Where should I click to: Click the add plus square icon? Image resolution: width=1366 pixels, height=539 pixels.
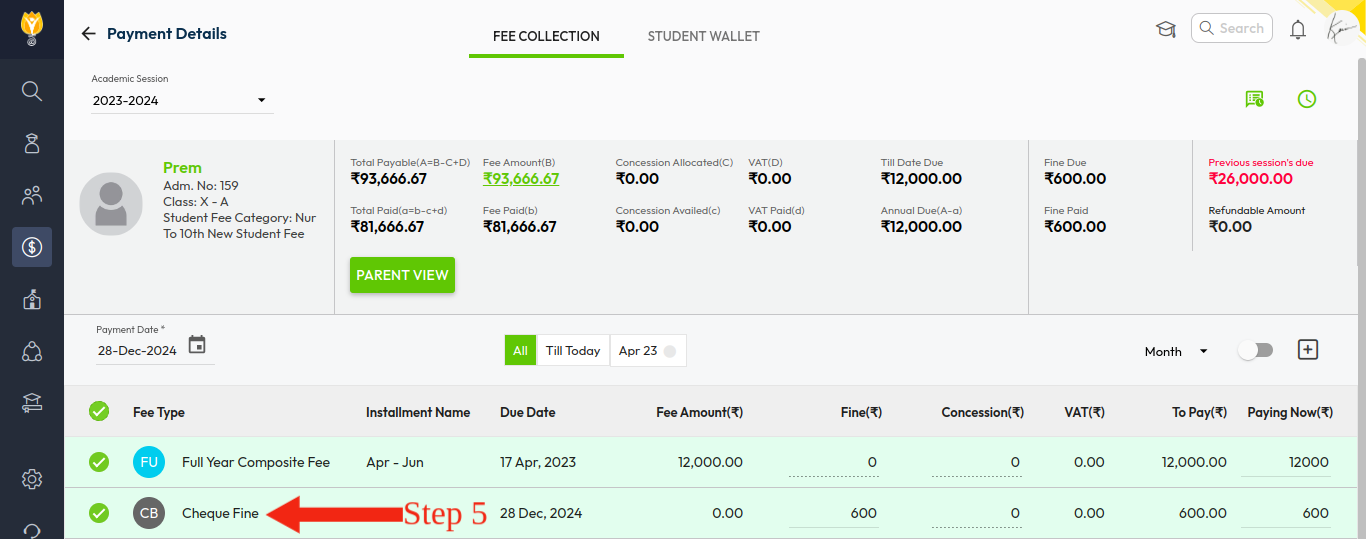[1308, 350]
